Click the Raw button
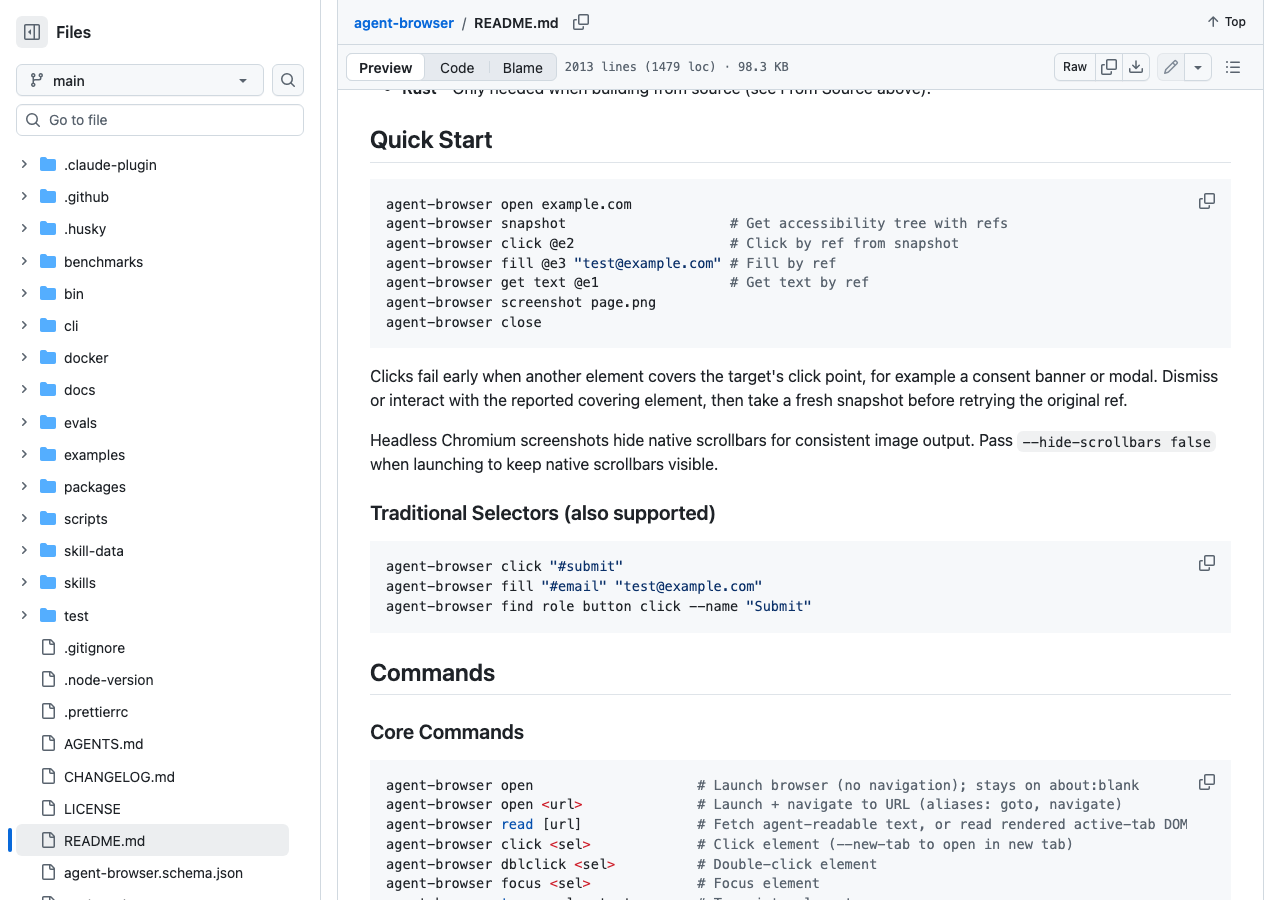This screenshot has width=1280, height=900. [1075, 67]
